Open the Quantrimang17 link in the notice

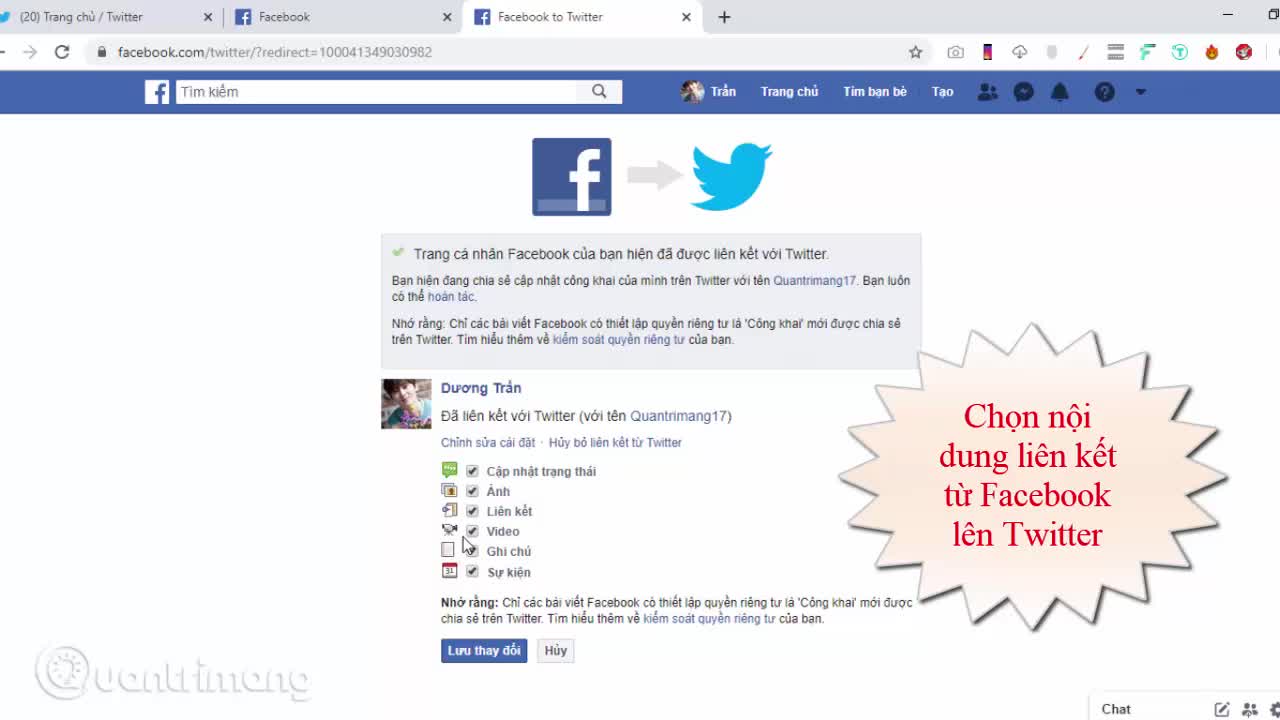(x=814, y=281)
